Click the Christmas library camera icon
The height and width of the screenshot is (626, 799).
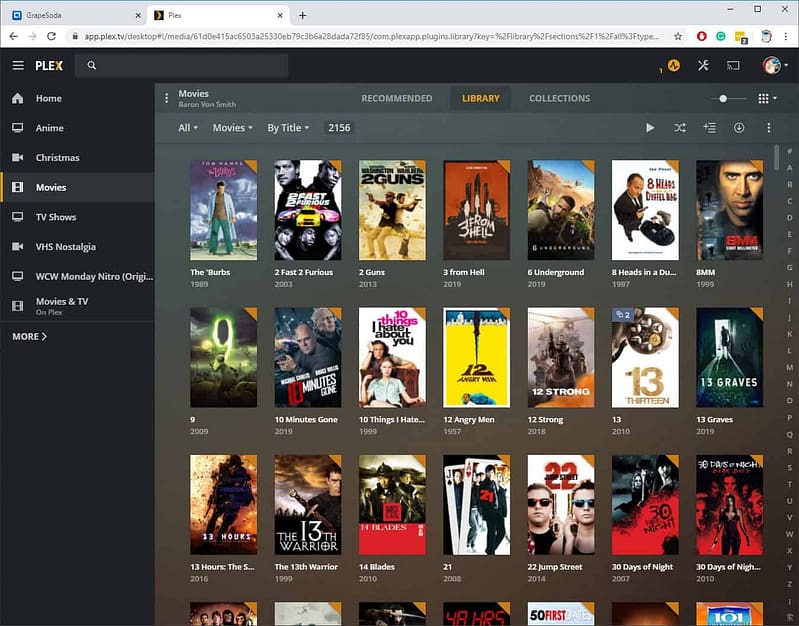coord(18,158)
